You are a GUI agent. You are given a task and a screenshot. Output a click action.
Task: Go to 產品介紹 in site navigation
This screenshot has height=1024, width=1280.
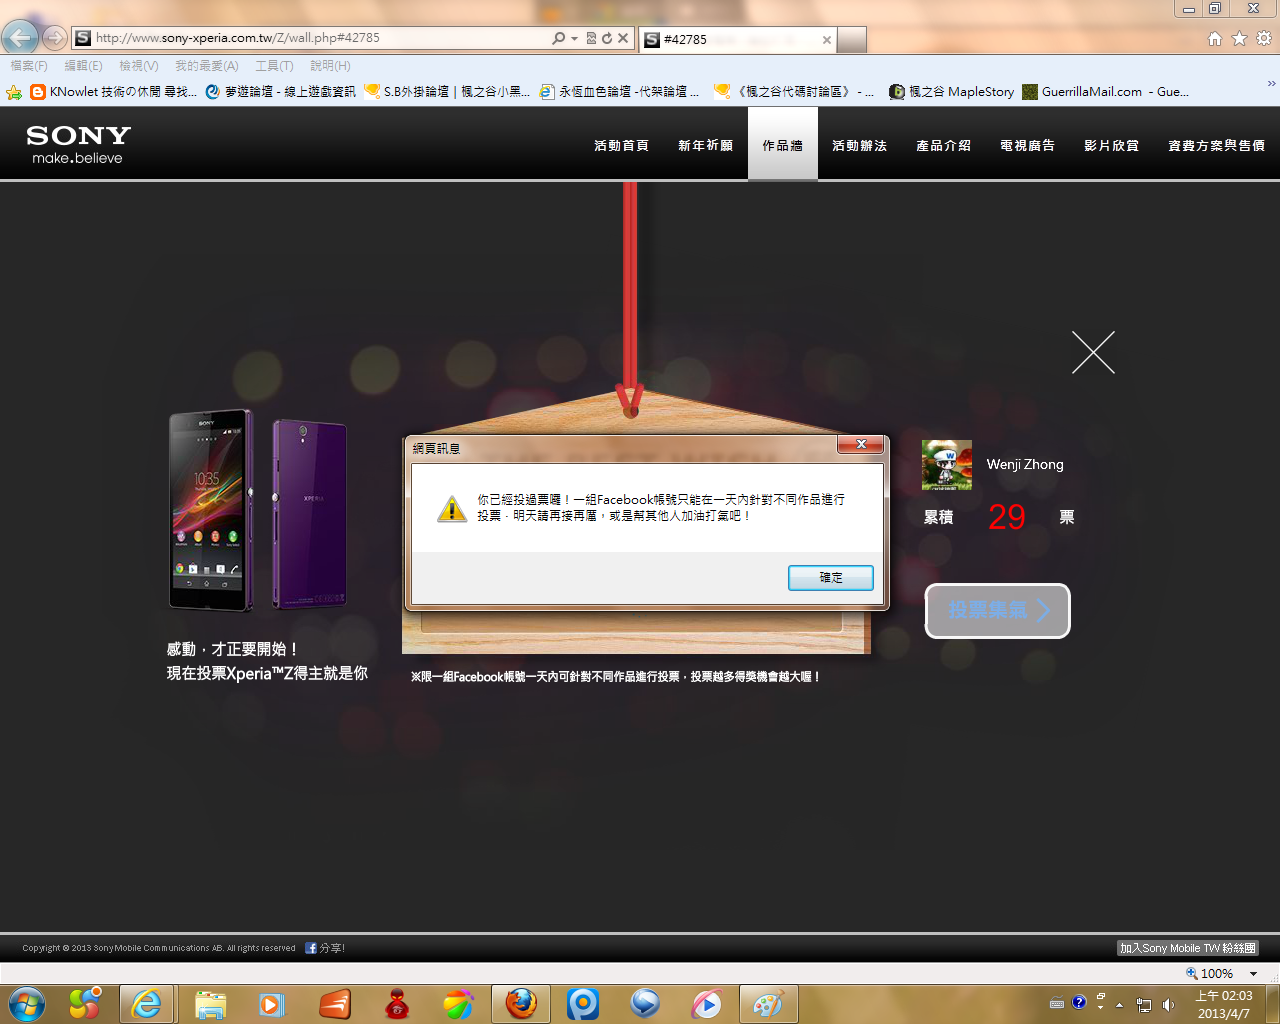(944, 145)
